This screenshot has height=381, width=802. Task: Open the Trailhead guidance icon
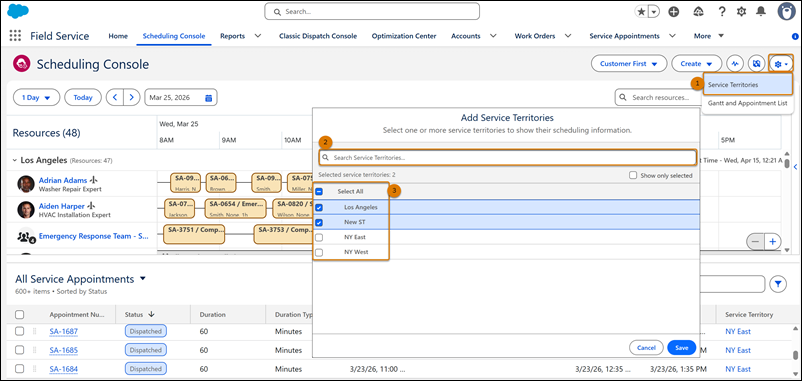[x=699, y=12]
